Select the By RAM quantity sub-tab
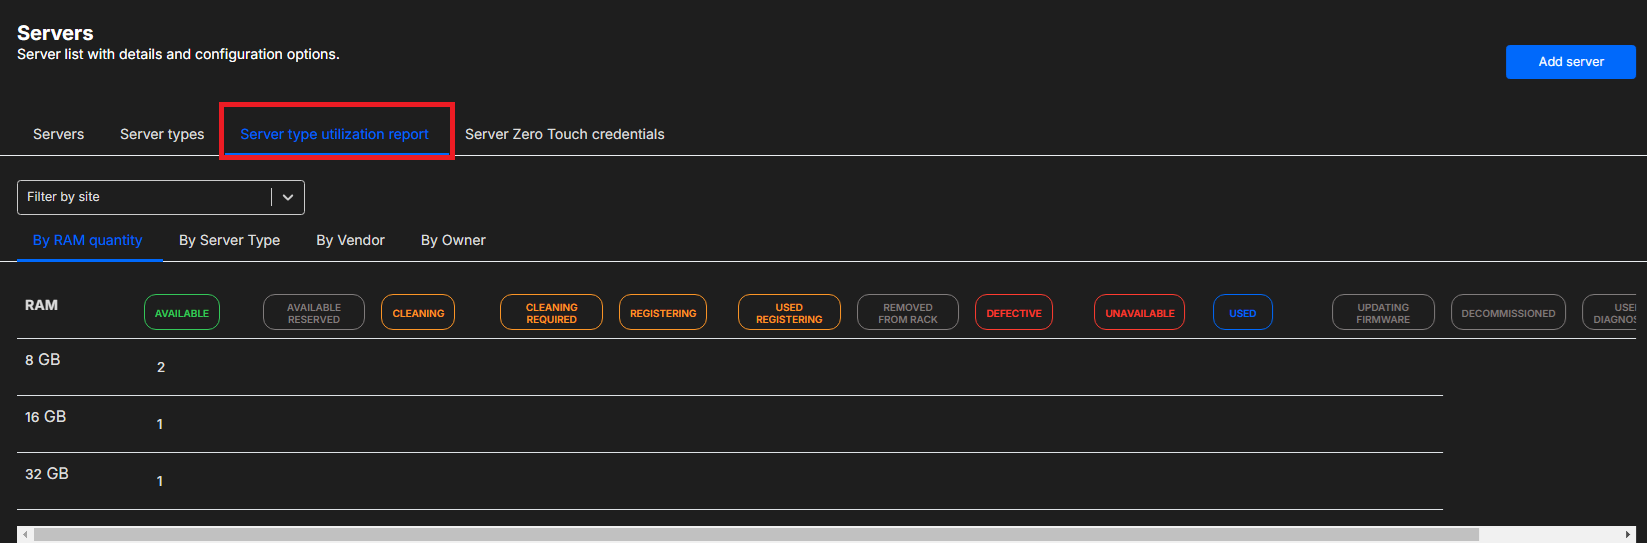Image resolution: width=1647 pixels, height=543 pixels. click(87, 240)
